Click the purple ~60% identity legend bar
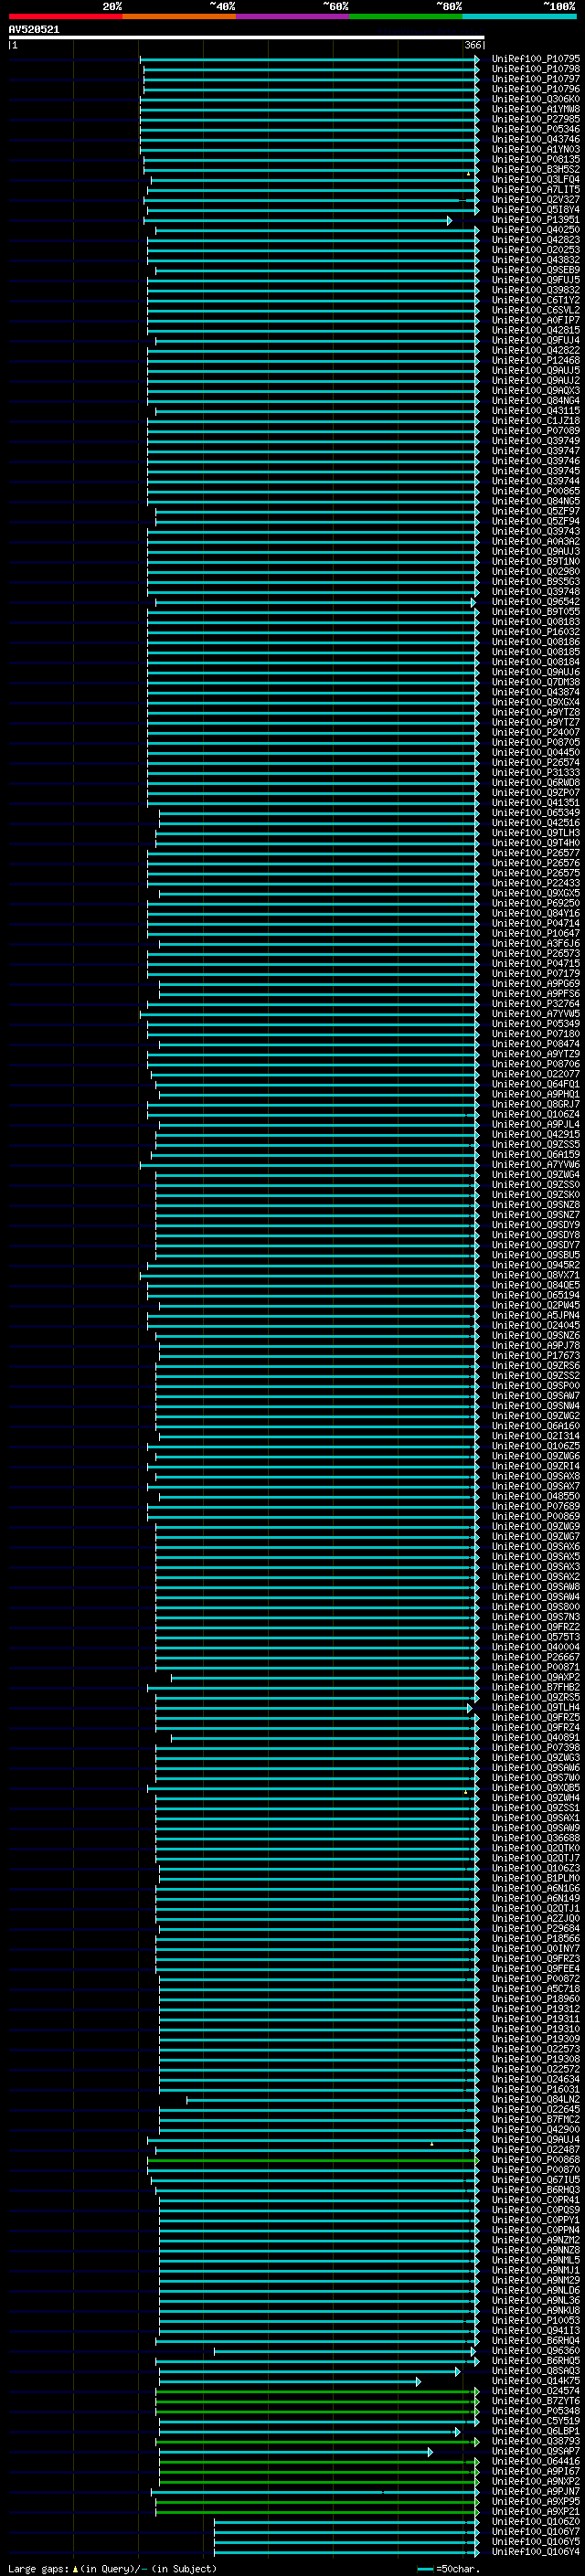Image resolution: width=585 pixels, height=2576 pixels. click(292, 16)
